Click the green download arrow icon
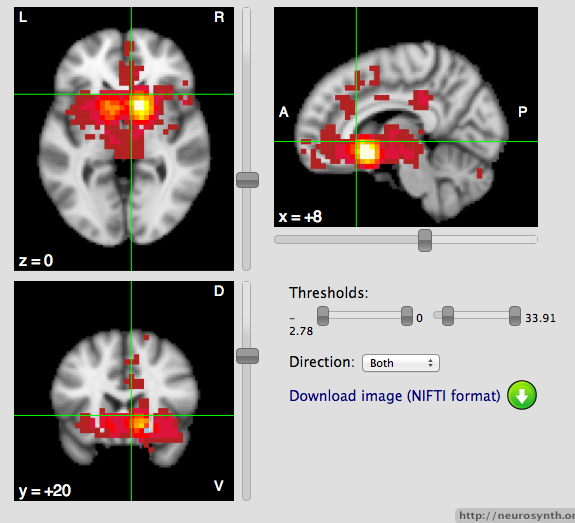This screenshot has height=523, width=575. 522,395
